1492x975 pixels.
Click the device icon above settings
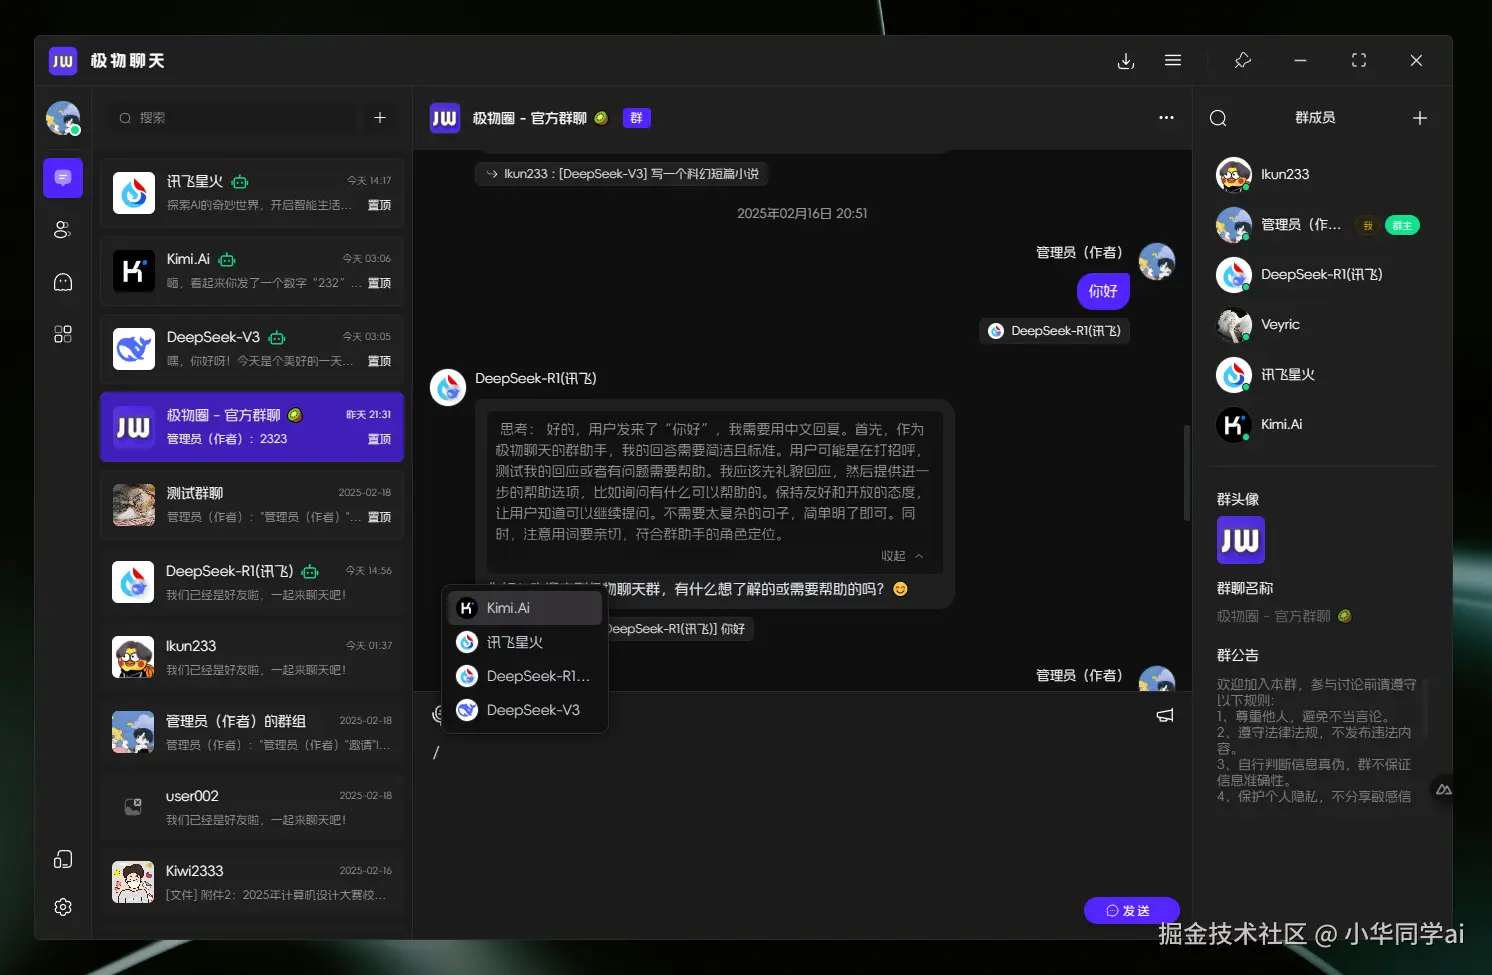click(x=63, y=860)
